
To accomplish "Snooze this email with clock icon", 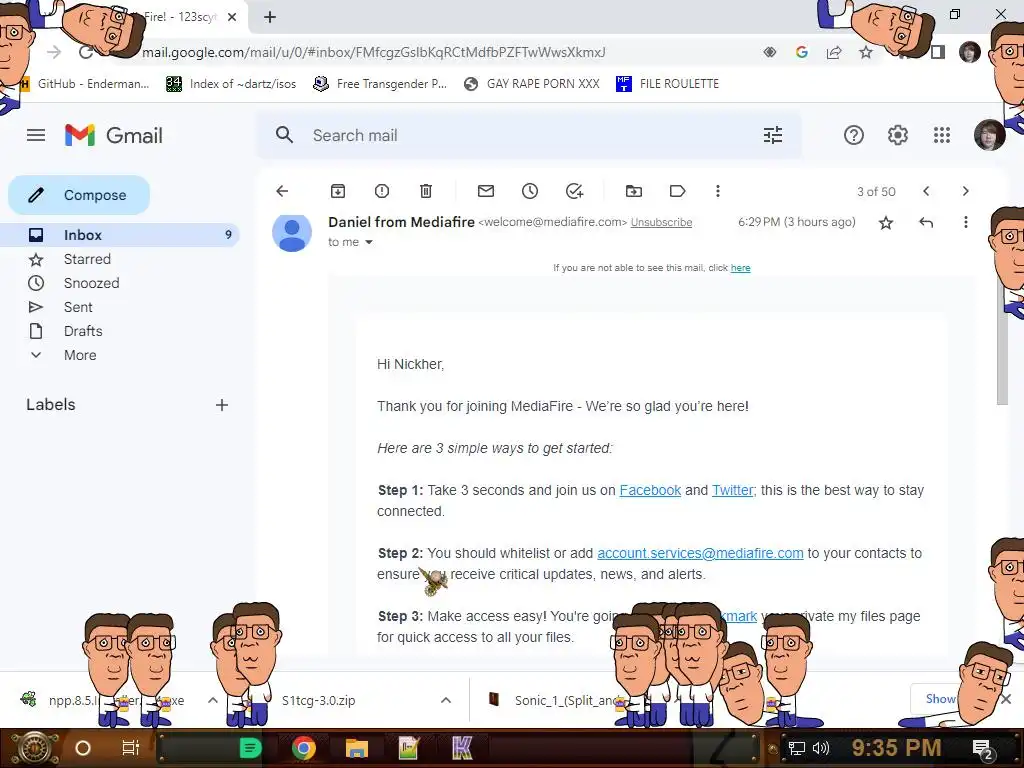I will (530, 191).
